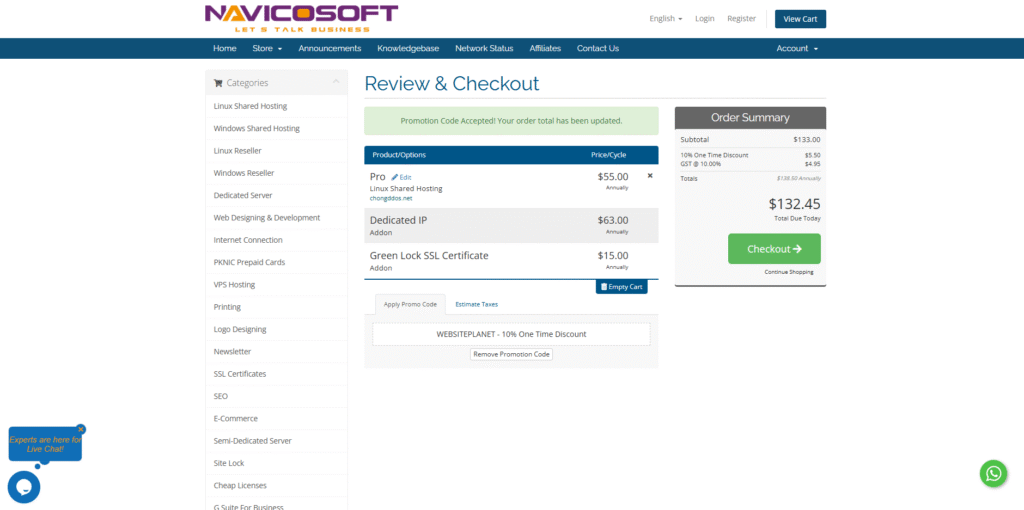Open Knowledgebase in the navigation bar
The height and width of the screenshot is (510, 1024).
coord(408,48)
